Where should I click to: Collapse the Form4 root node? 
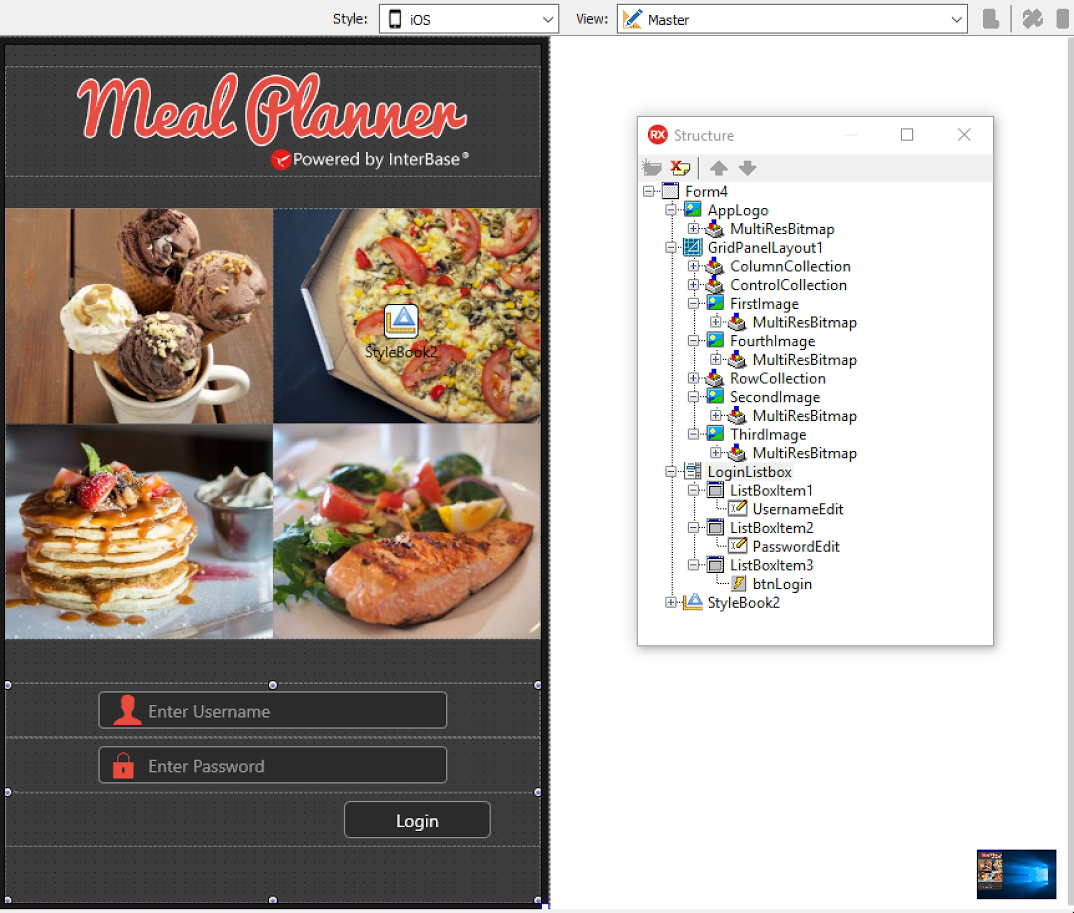click(649, 191)
